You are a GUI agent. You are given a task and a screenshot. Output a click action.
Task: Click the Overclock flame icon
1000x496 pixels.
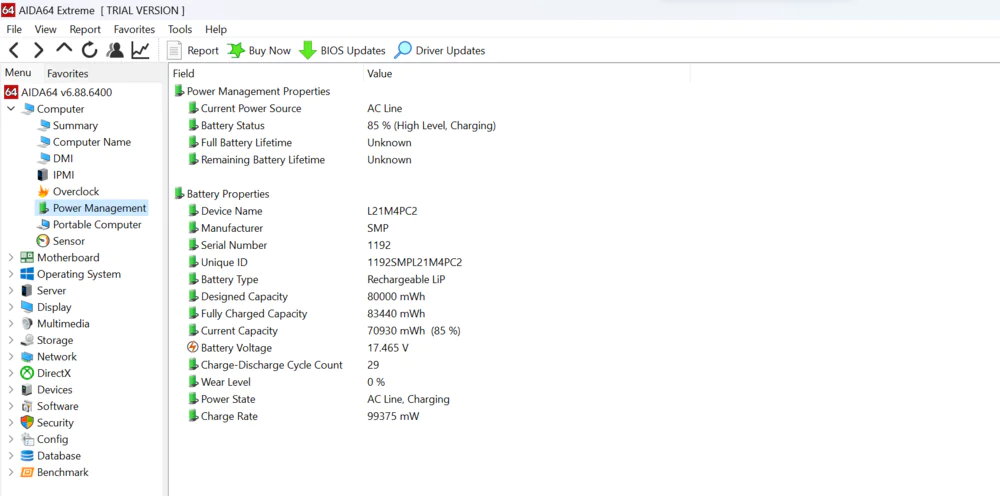coord(43,191)
